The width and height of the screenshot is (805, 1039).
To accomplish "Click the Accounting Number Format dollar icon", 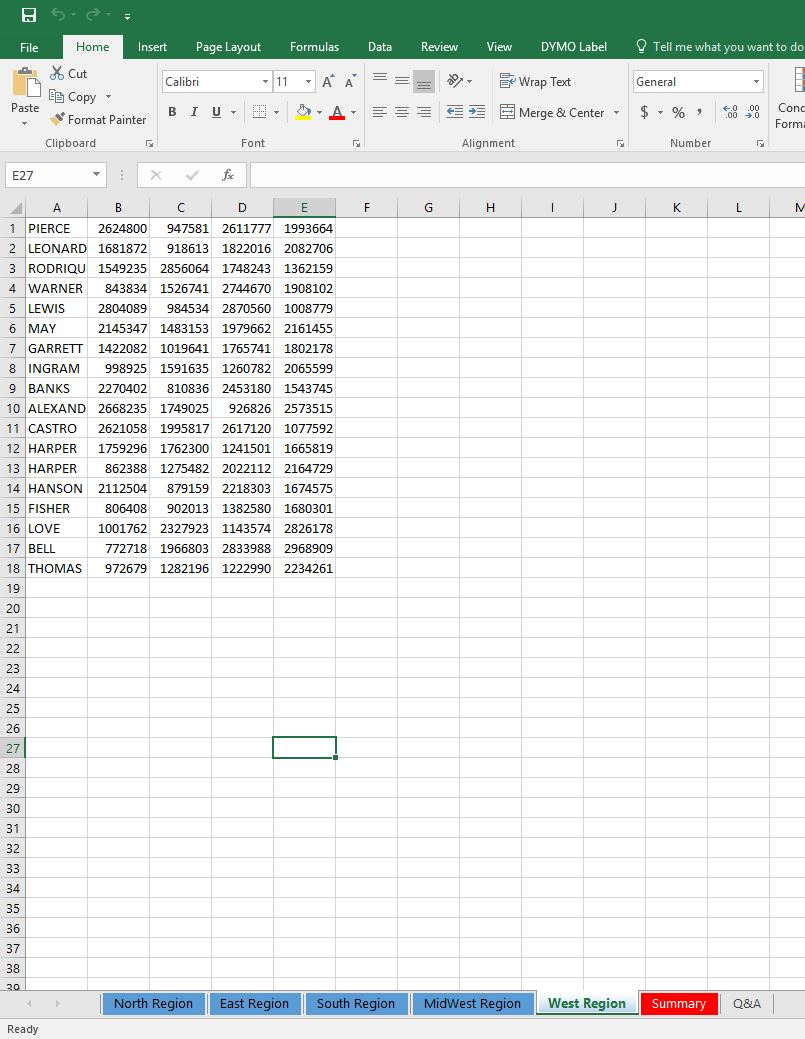I will click(645, 112).
